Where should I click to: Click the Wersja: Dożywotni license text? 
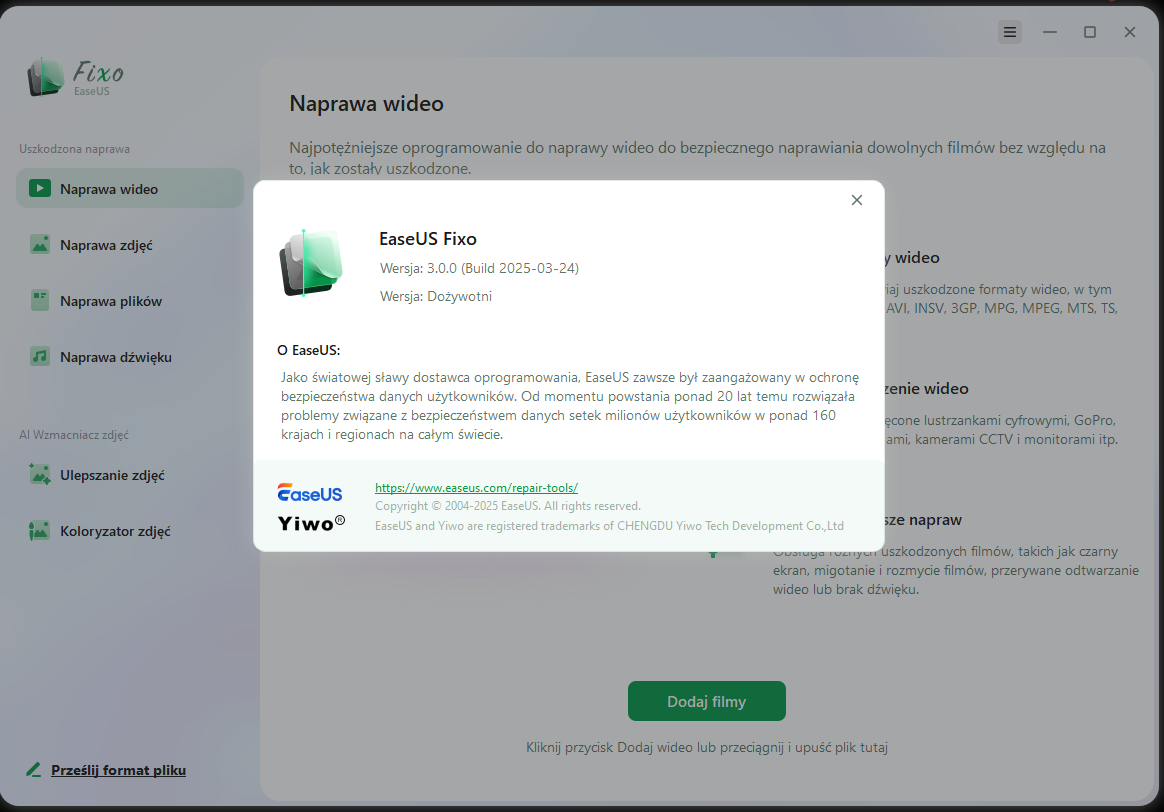click(x=436, y=296)
